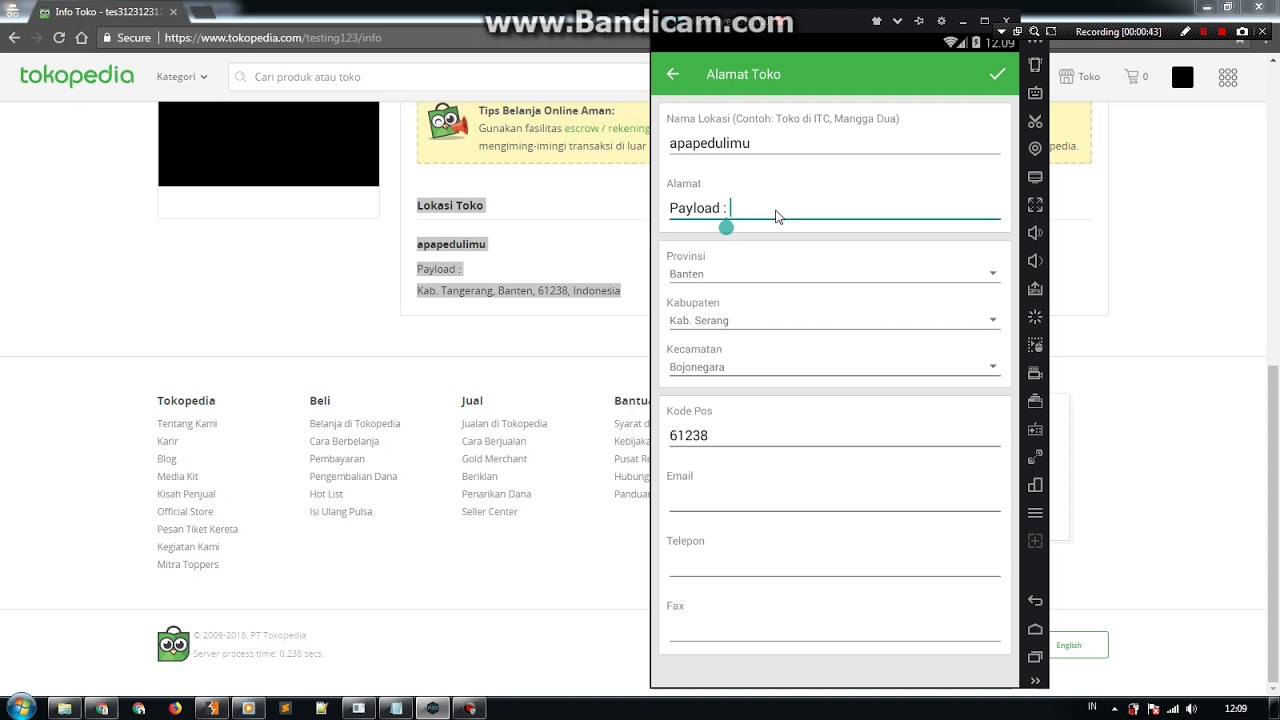Click the black profile avatar in Tokopedia header

(x=1183, y=77)
